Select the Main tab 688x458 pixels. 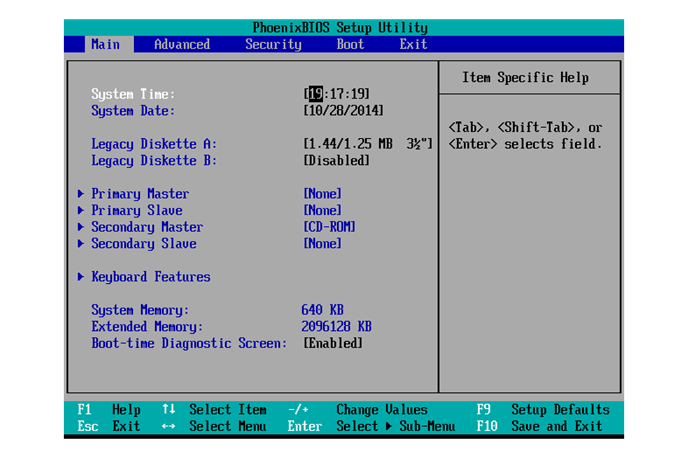pyautogui.click(x=105, y=44)
